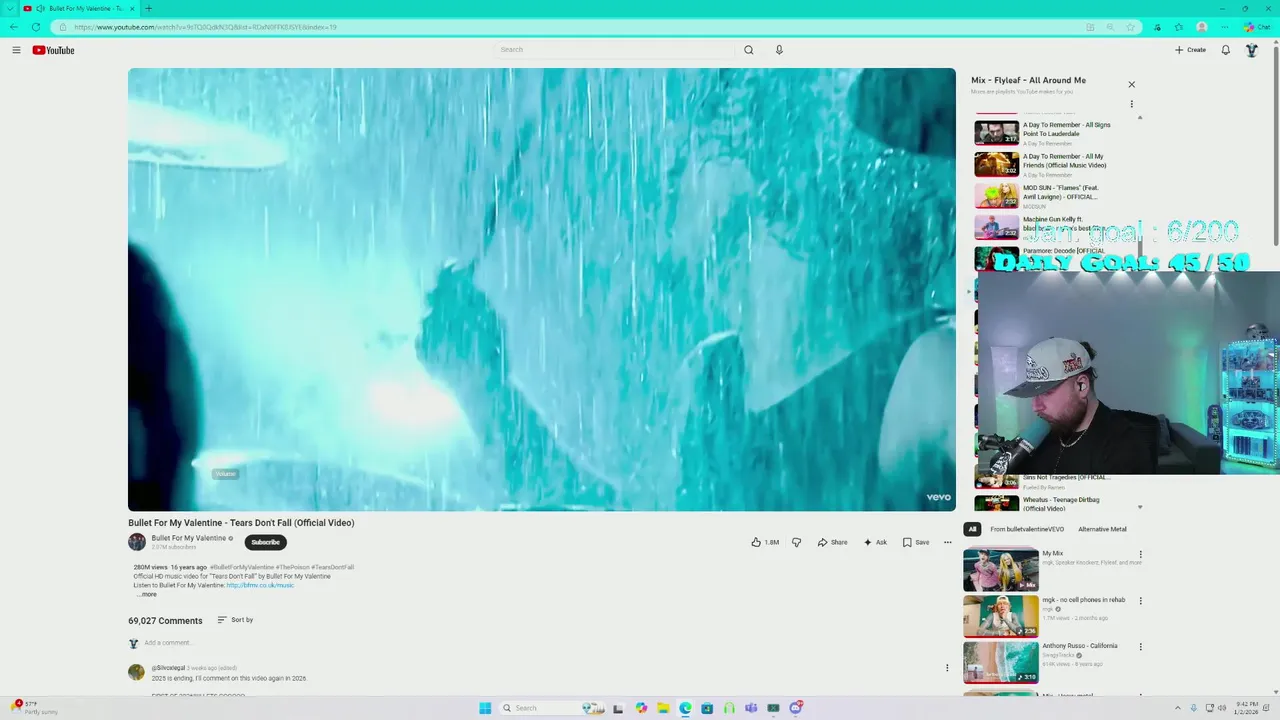Open Microsoft Edge from the taskbar
1280x720 pixels.
pos(685,708)
